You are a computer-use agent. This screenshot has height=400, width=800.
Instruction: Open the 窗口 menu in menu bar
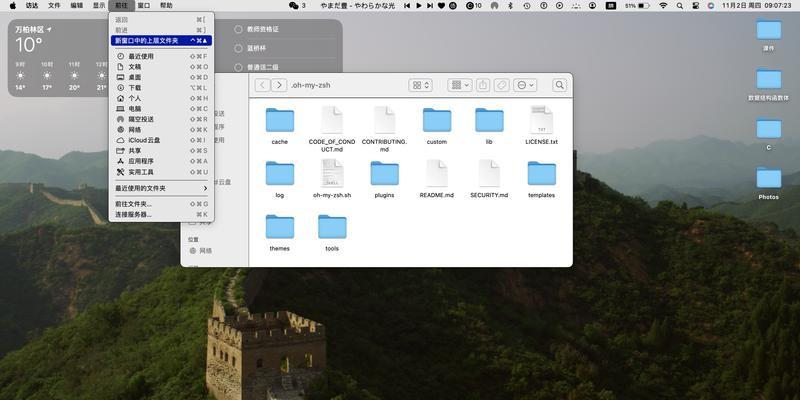144,6
